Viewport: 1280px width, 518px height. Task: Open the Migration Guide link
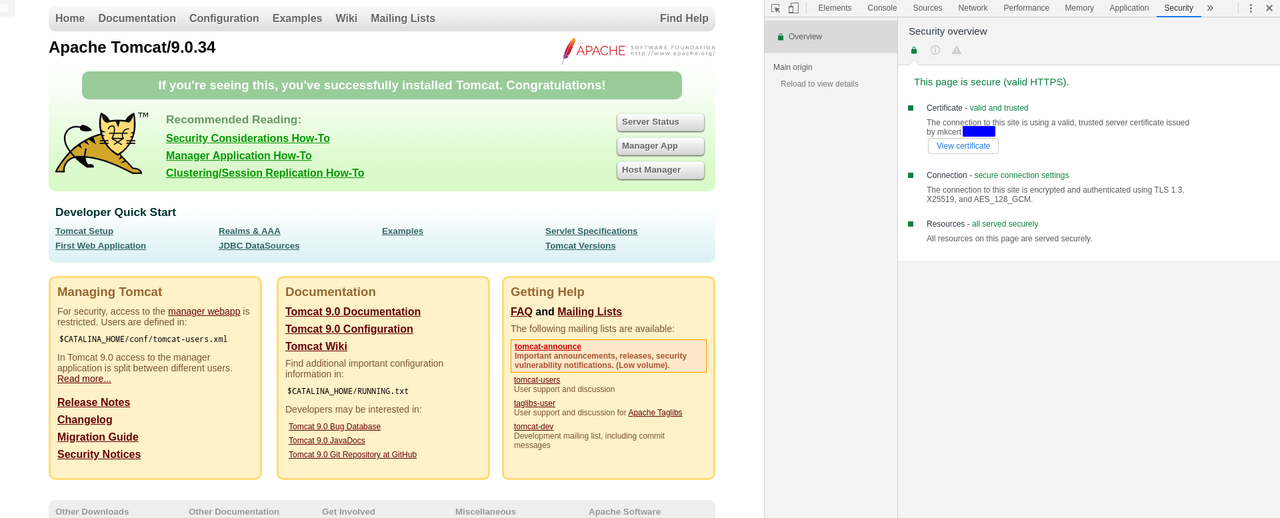coord(97,437)
